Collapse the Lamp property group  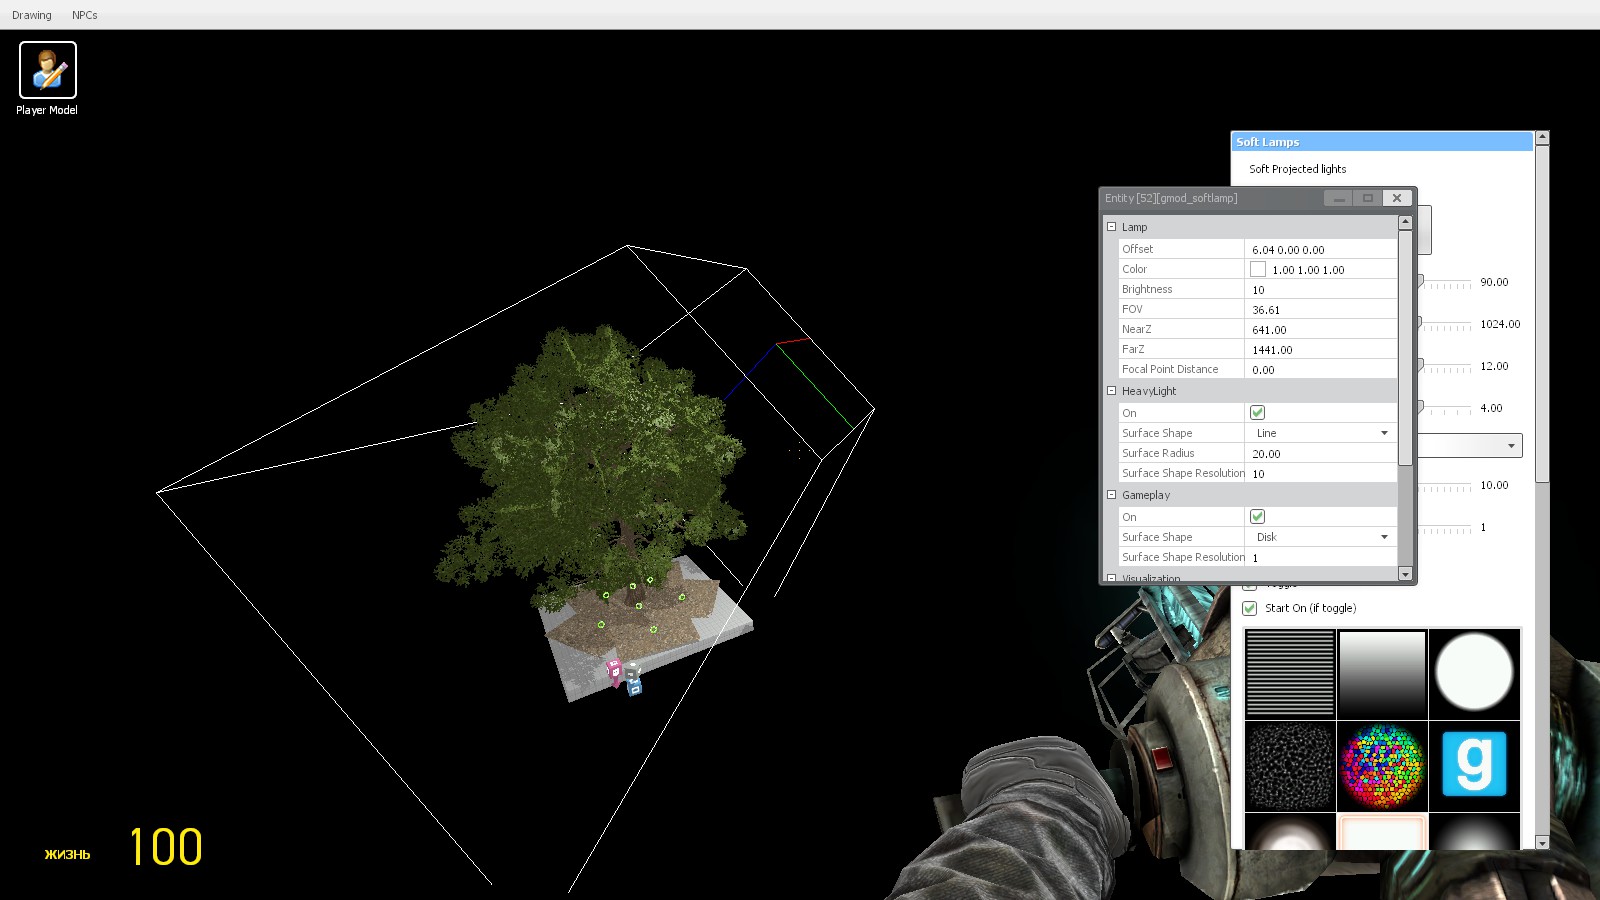click(1111, 227)
